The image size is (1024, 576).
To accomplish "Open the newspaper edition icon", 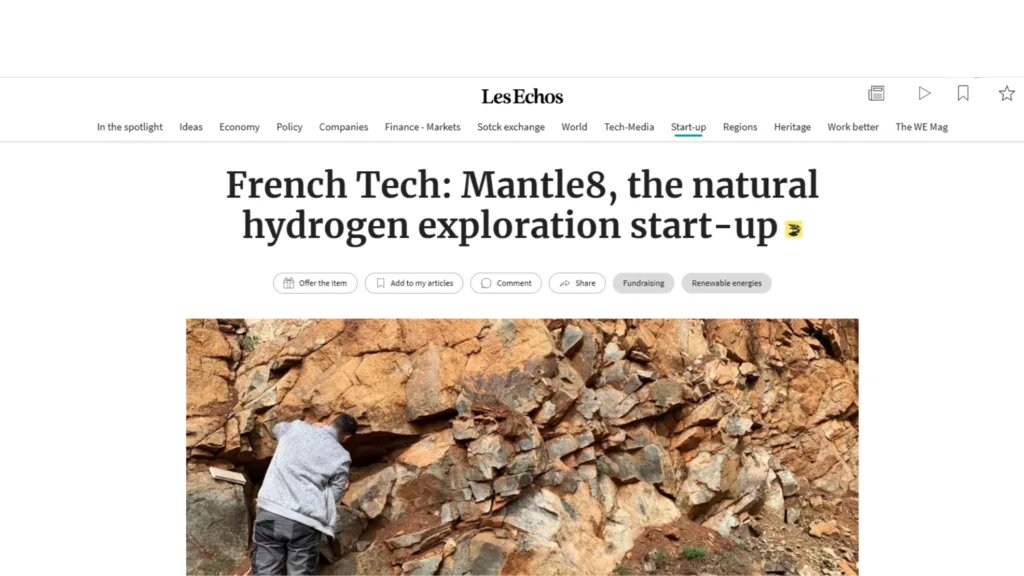I will click(x=876, y=93).
